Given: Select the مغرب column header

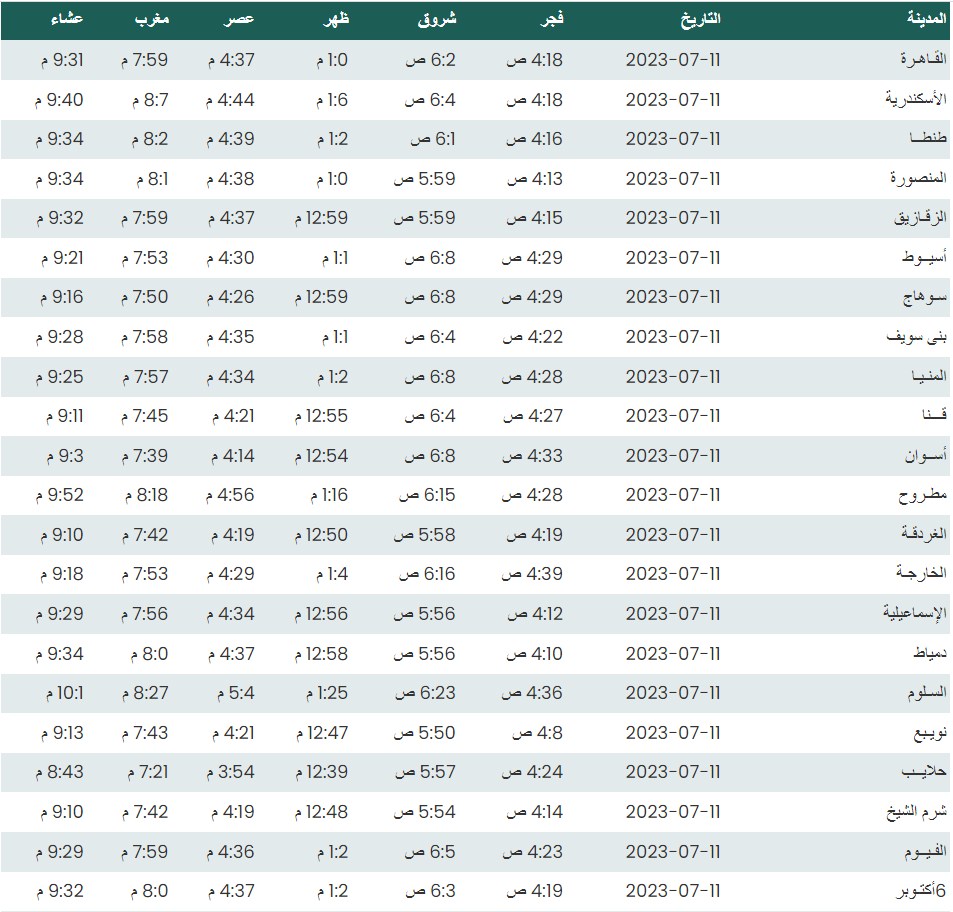Looking at the screenshot, I should click(x=152, y=20).
